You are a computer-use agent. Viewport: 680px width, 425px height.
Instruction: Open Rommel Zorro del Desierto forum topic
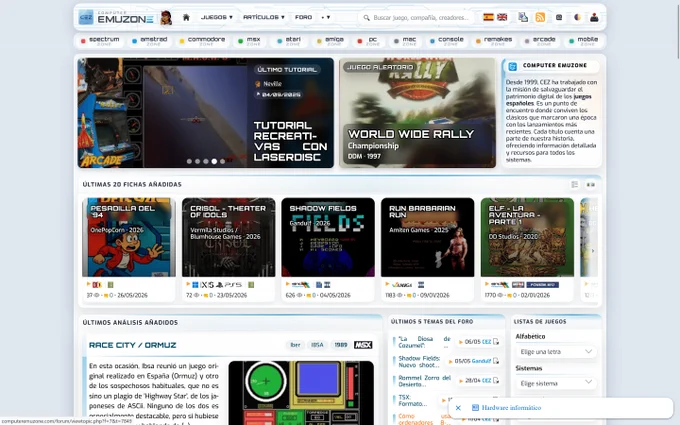[x=425, y=381]
